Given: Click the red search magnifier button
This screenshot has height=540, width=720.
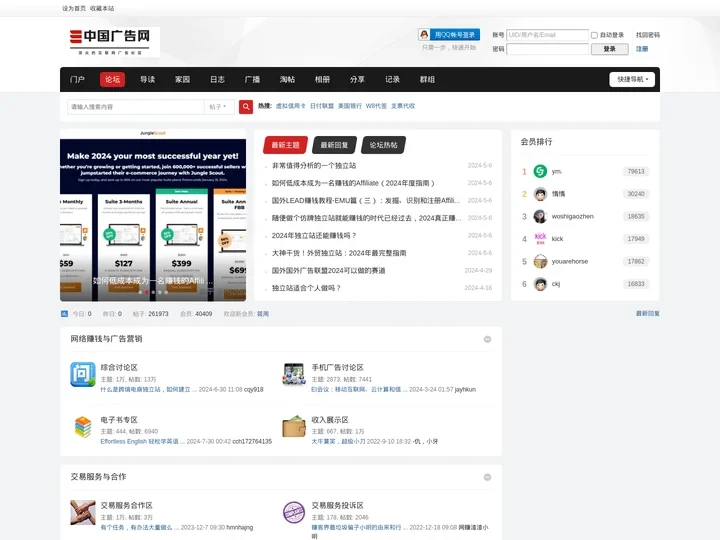Looking at the screenshot, I should pyautogui.click(x=246, y=107).
